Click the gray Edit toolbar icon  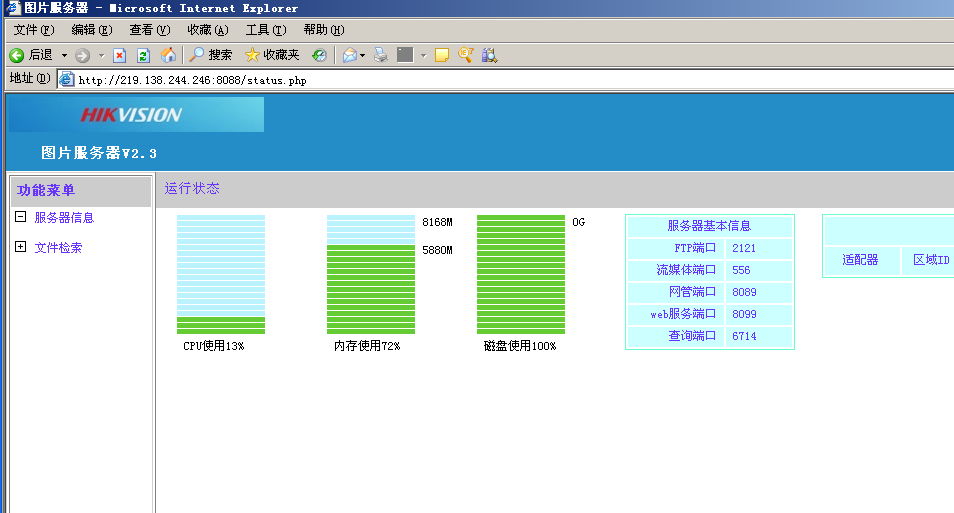[x=405, y=55]
